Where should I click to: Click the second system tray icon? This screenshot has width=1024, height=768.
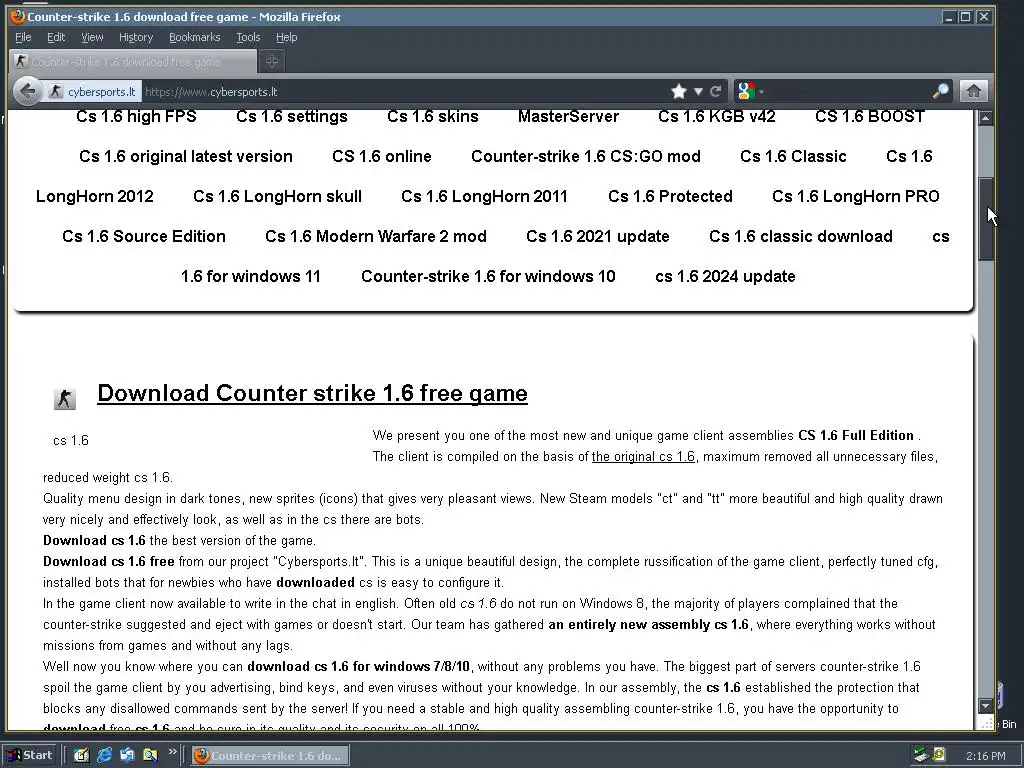pyautogui.click(x=939, y=756)
